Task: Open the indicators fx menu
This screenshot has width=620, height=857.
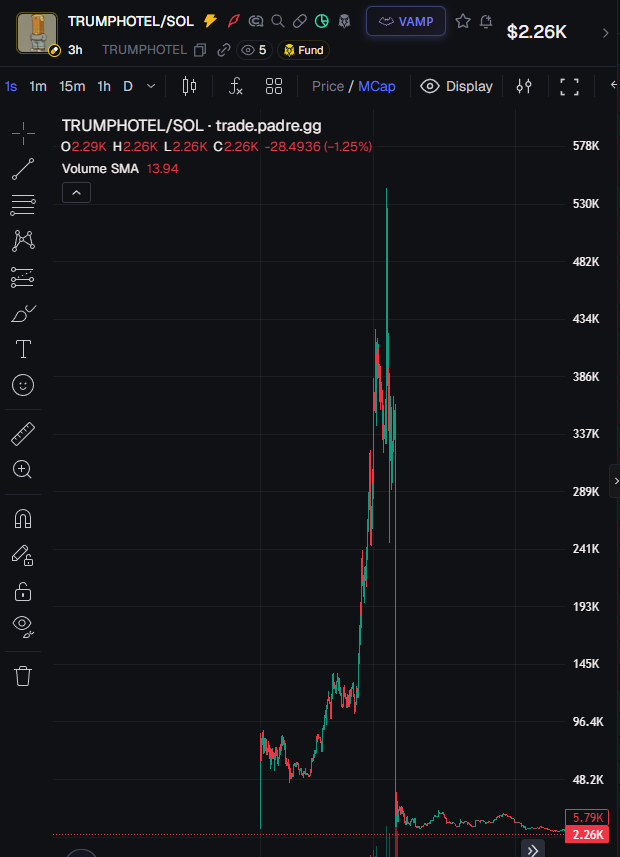Action: [x=236, y=86]
